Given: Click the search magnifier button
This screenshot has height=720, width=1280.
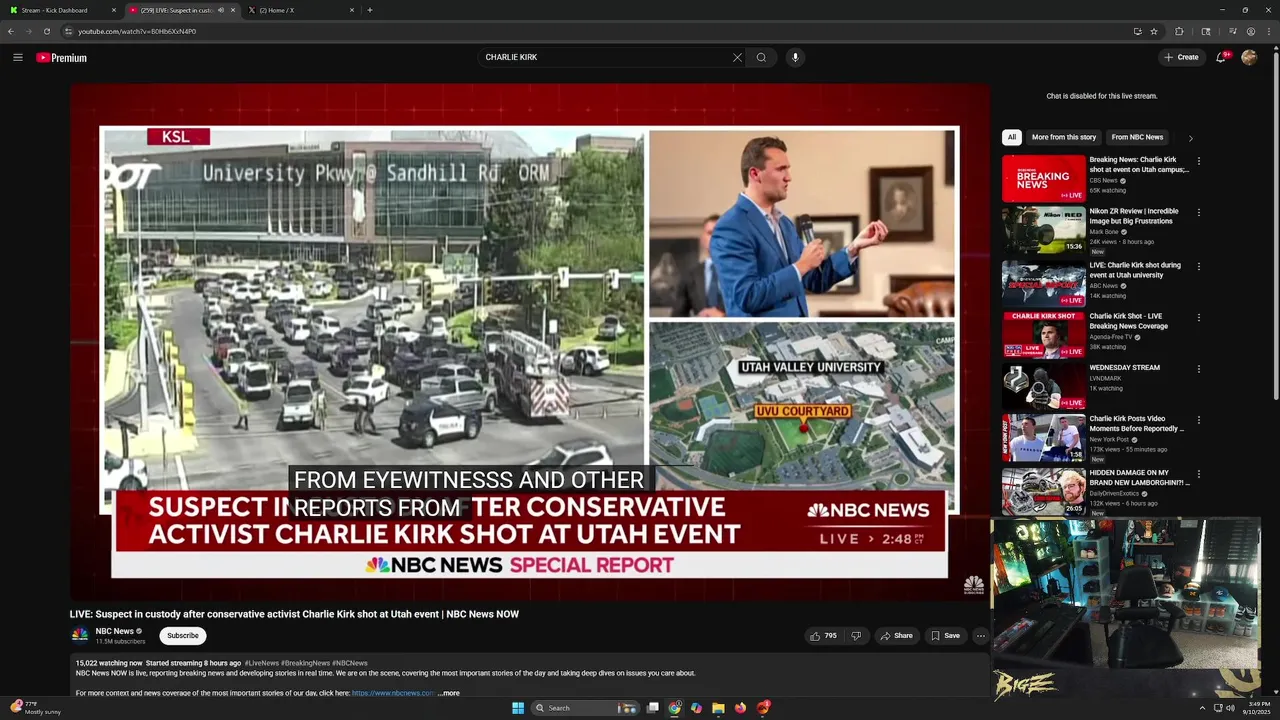Looking at the screenshot, I should coord(761,57).
